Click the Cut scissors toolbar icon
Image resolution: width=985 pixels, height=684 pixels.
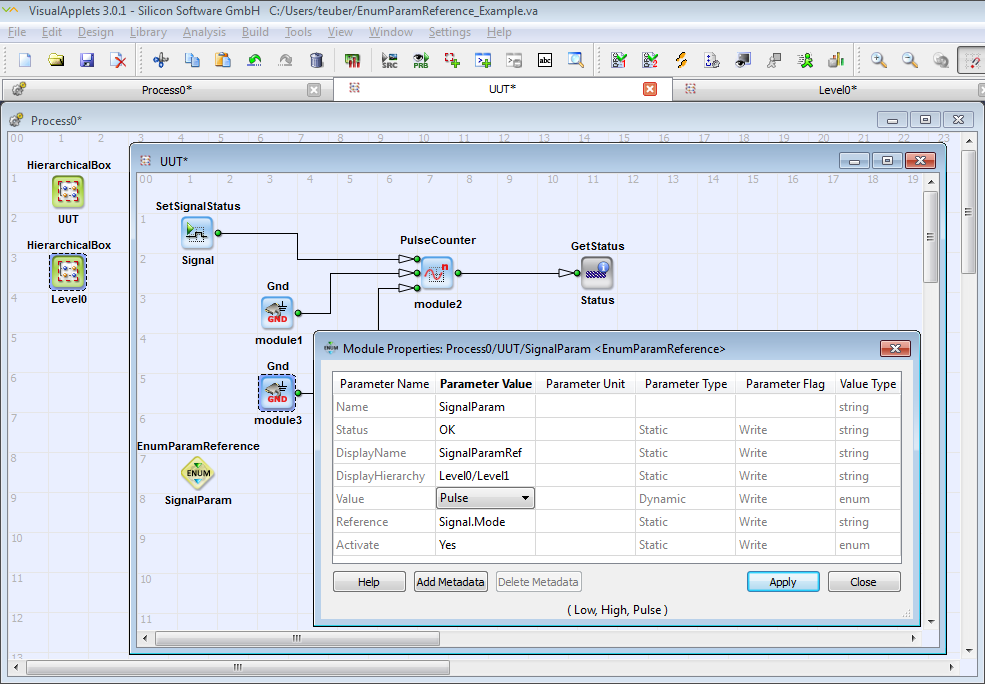tap(160, 60)
